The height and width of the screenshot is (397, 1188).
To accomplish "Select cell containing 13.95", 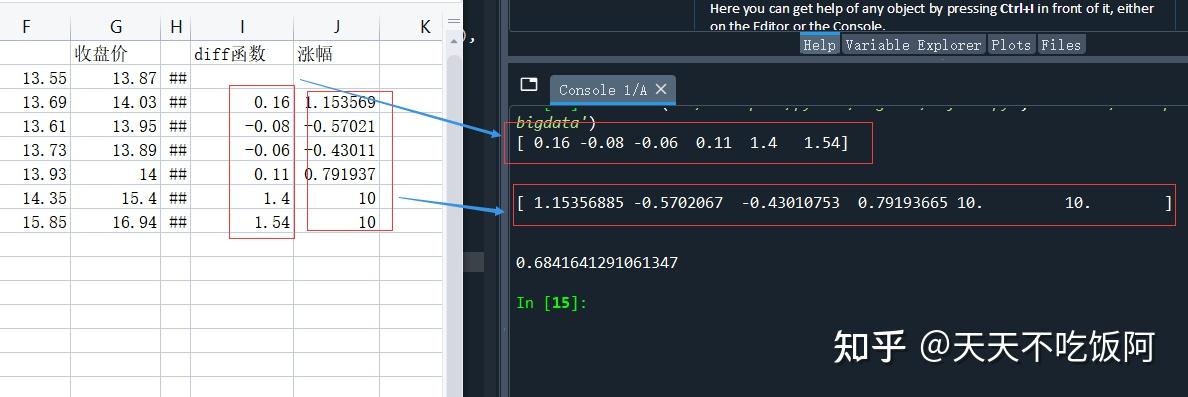I will point(116,126).
